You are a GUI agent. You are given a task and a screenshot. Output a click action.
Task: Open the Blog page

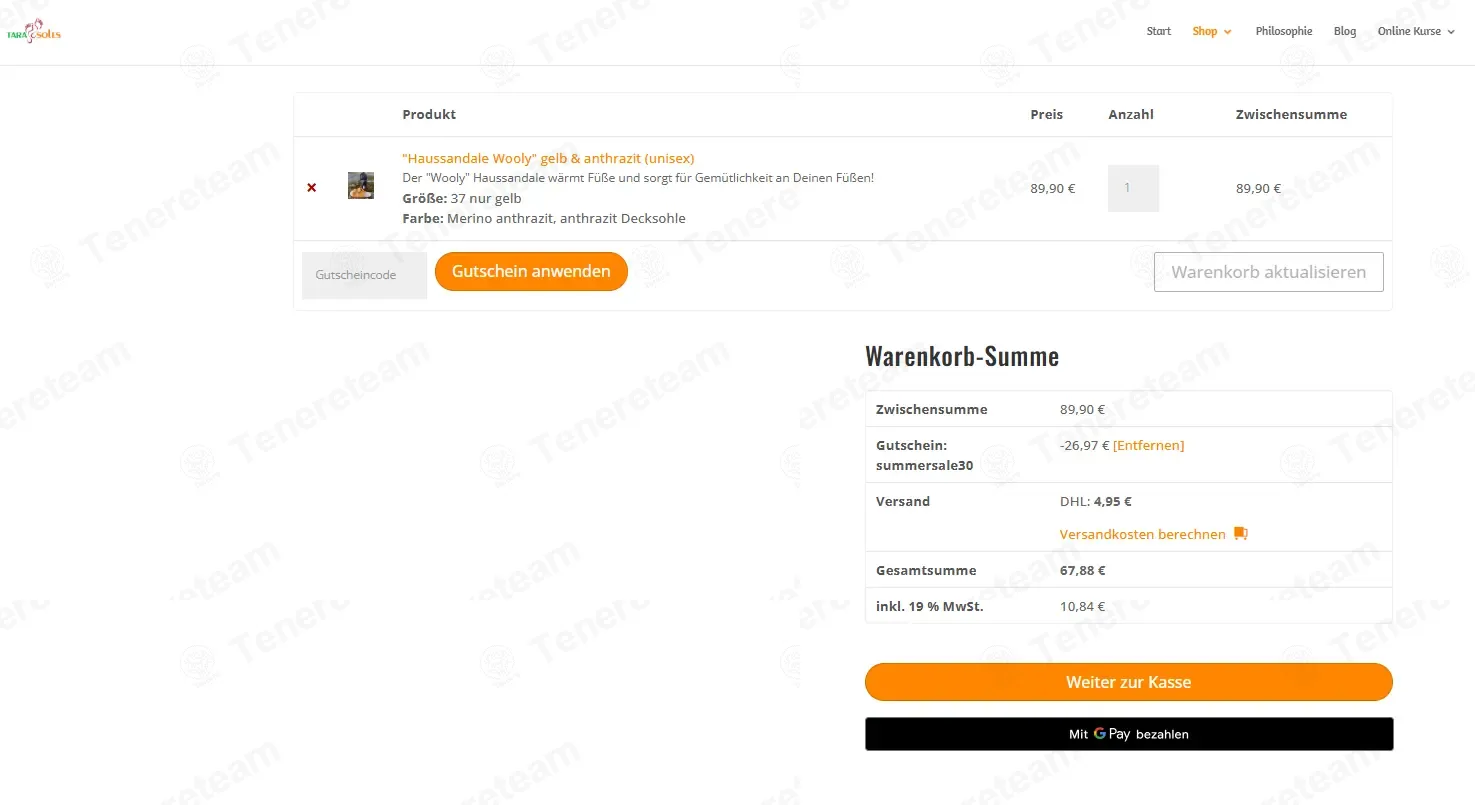click(x=1345, y=31)
